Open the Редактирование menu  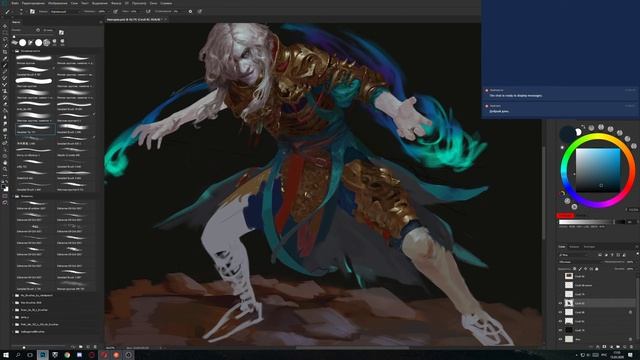[x=33, y=3]
